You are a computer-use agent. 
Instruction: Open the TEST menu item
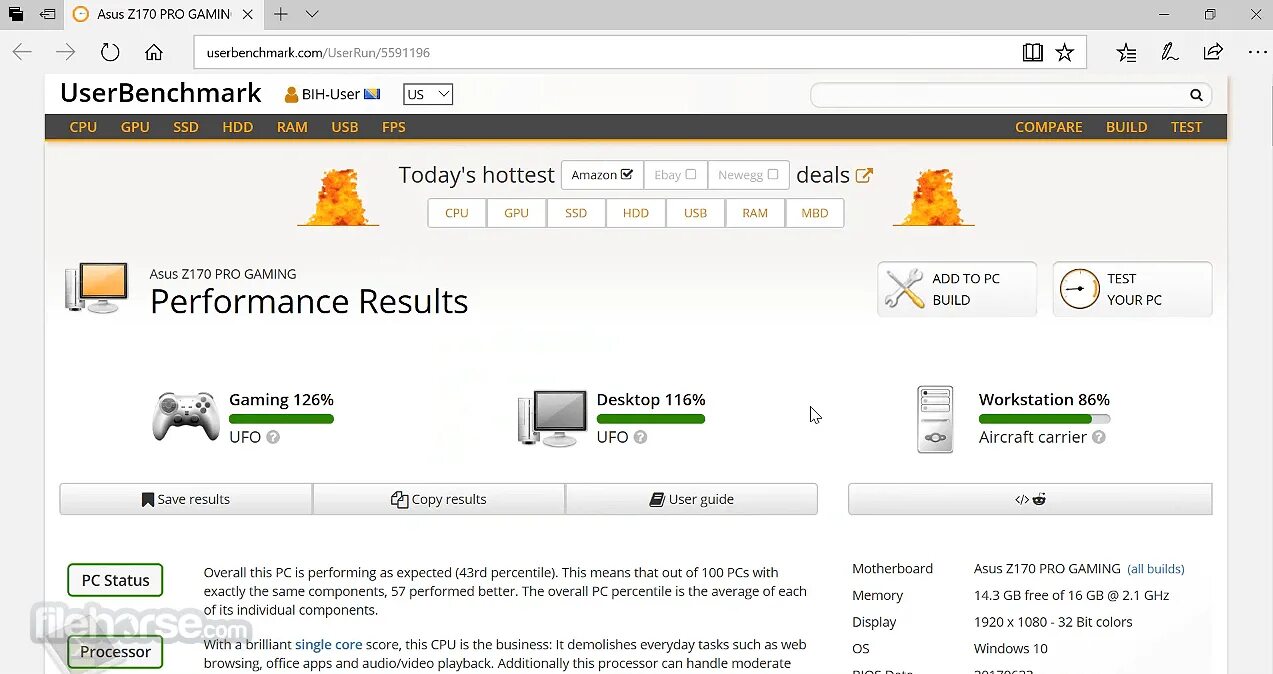[x=1187, y=127]
